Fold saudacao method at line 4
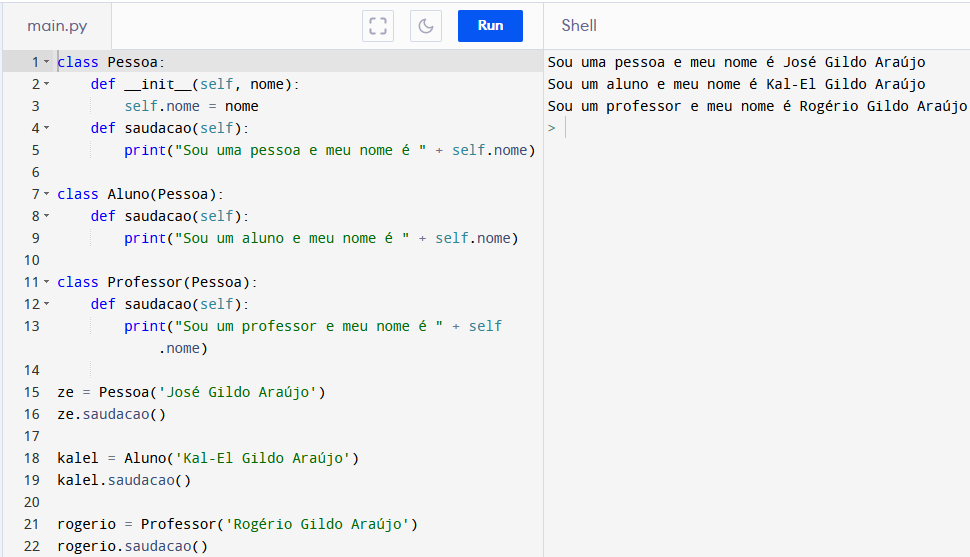The width and height of the screenshot is (970, 557). (x=46, y=128)
